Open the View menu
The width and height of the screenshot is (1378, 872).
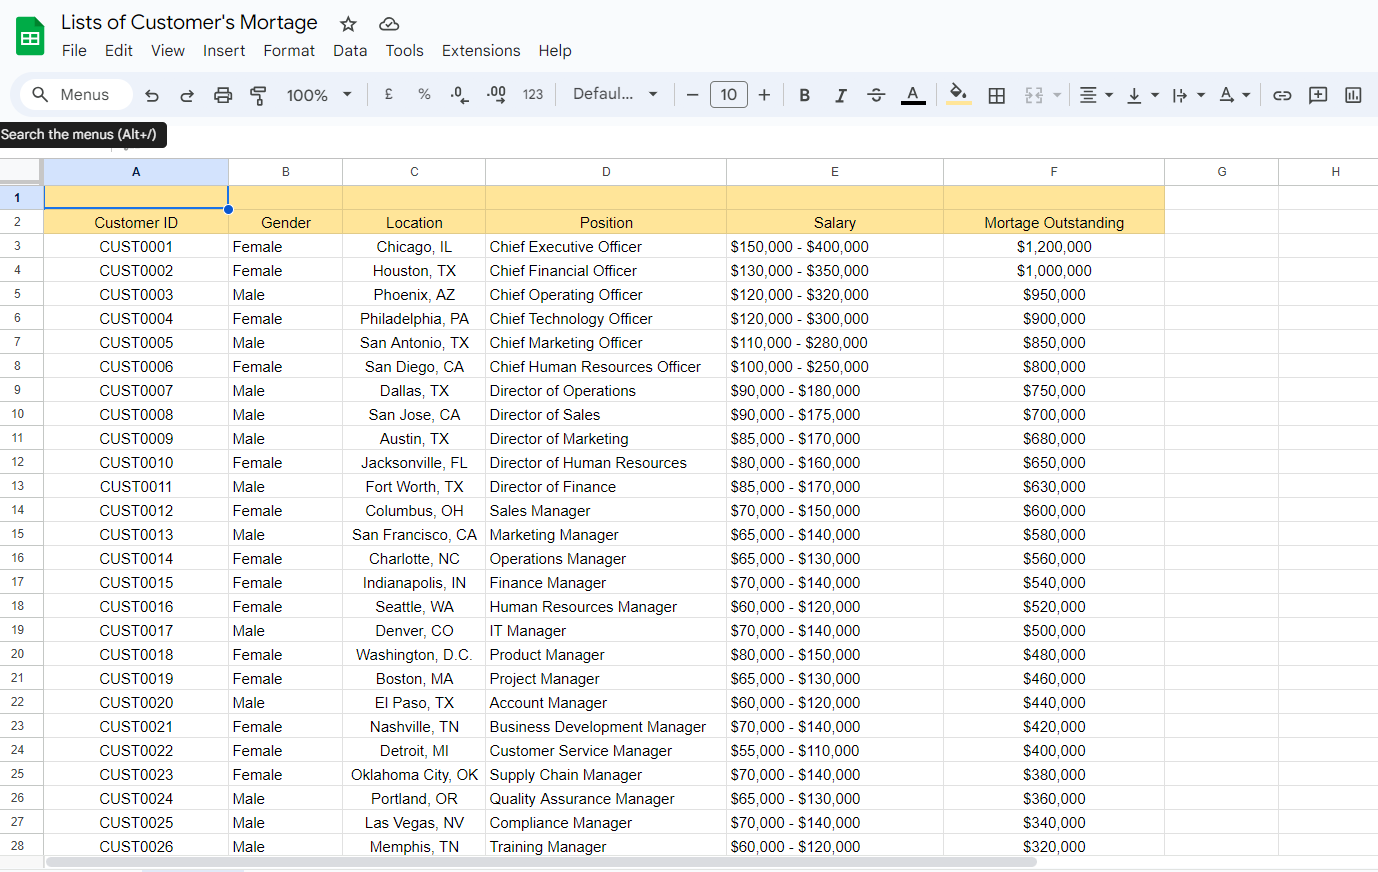167,51
